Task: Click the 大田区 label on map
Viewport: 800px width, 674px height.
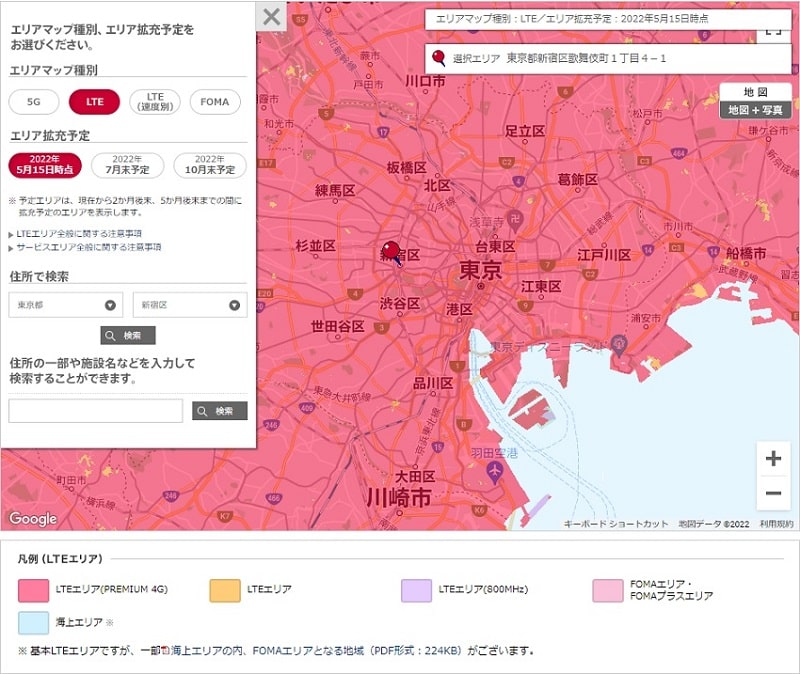Action: (415, 477)
